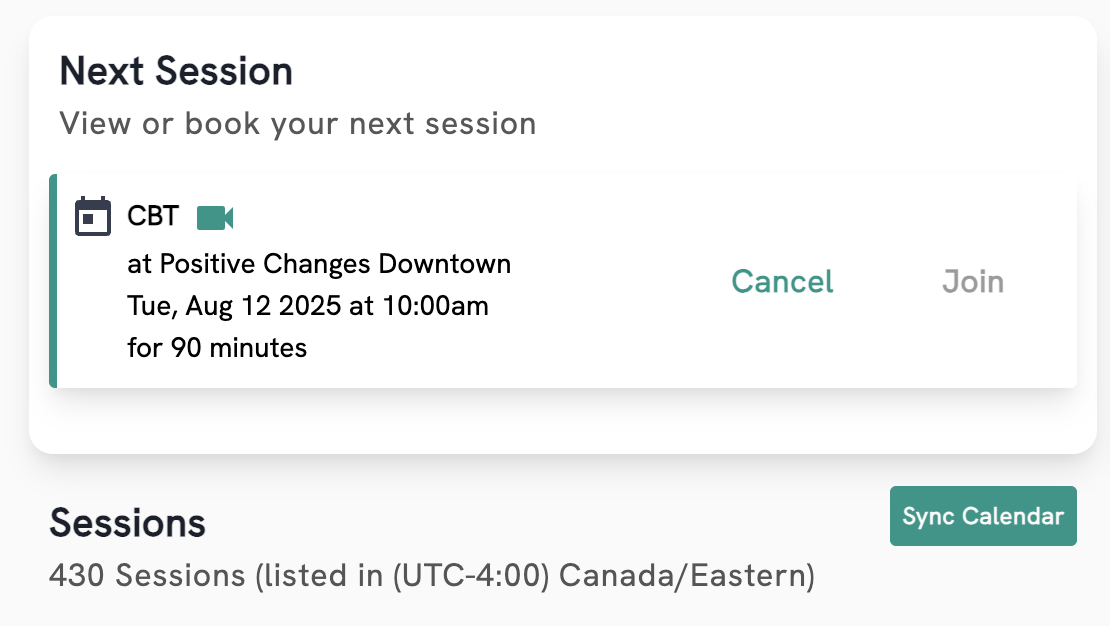Viewport: 1110px width, 626px height.
Task: Click the Positive Changes Downtown location name
Action: [335, 264]
